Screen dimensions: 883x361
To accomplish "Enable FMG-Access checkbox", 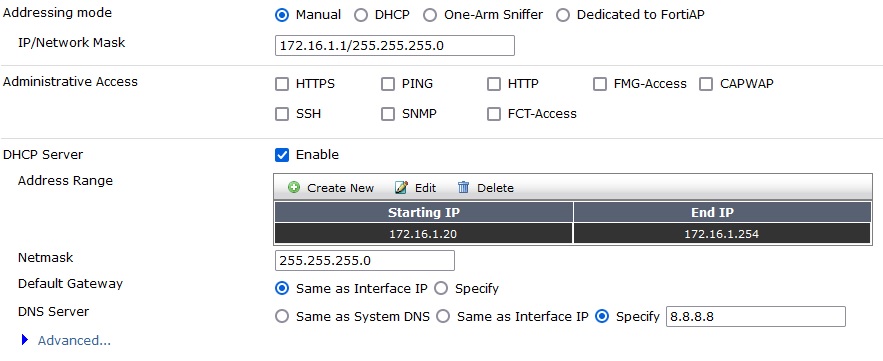I will pyautogui.click(x=599, y=84).
